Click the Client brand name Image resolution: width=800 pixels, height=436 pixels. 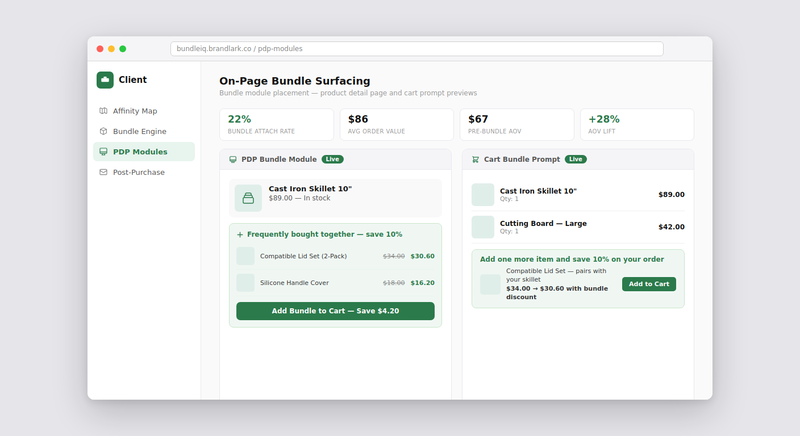(x=133, y=80)
